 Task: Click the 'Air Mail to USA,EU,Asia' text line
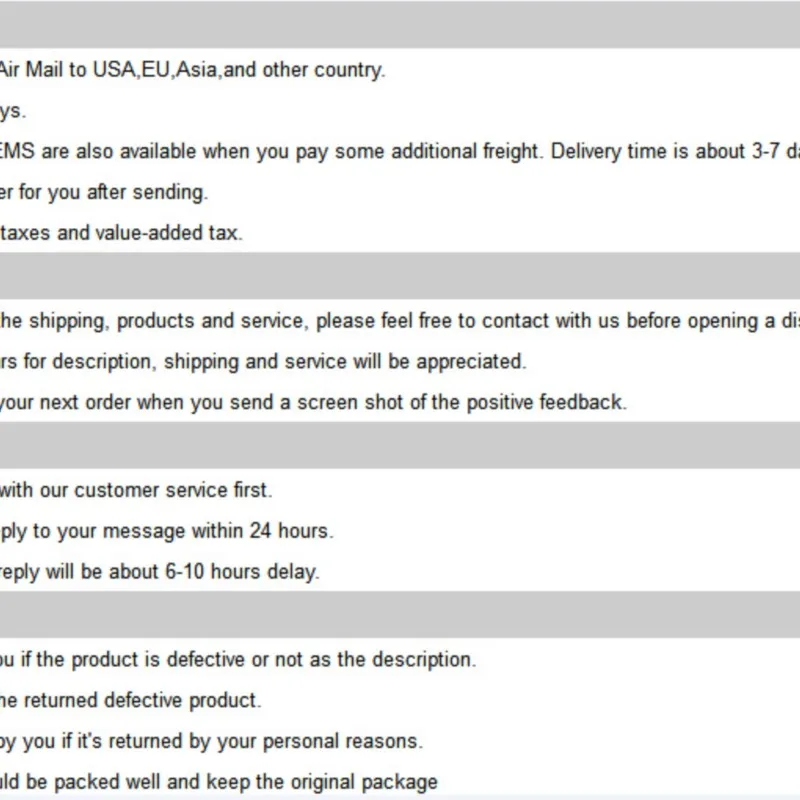point(190,71)
